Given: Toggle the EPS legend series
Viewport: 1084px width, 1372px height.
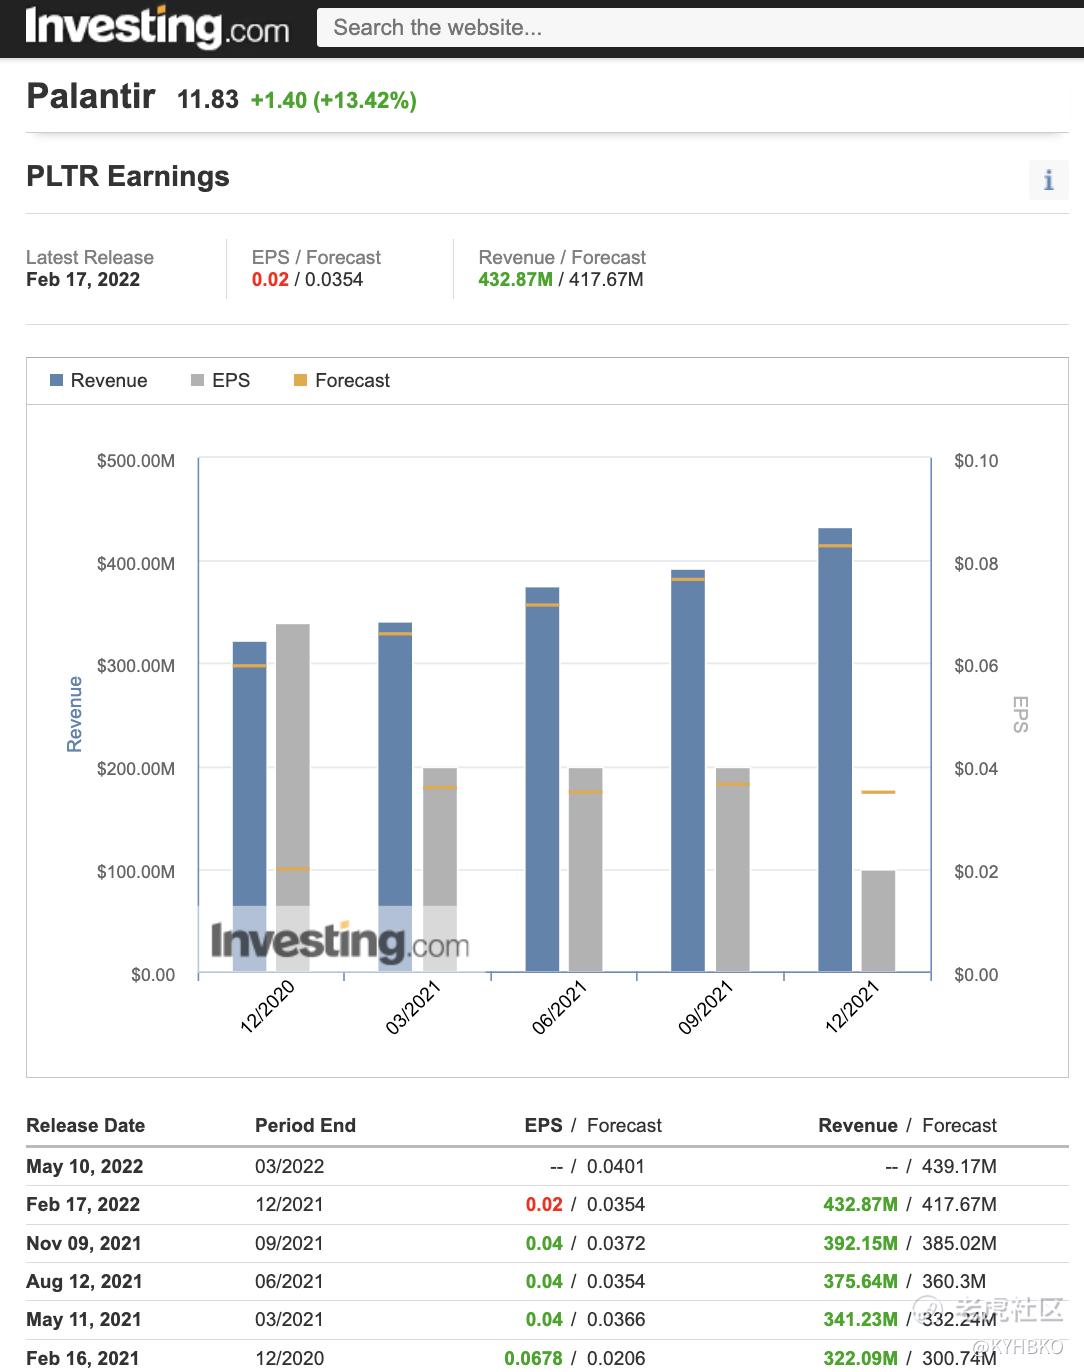Looking at the screenshot, I should [220, 380].
